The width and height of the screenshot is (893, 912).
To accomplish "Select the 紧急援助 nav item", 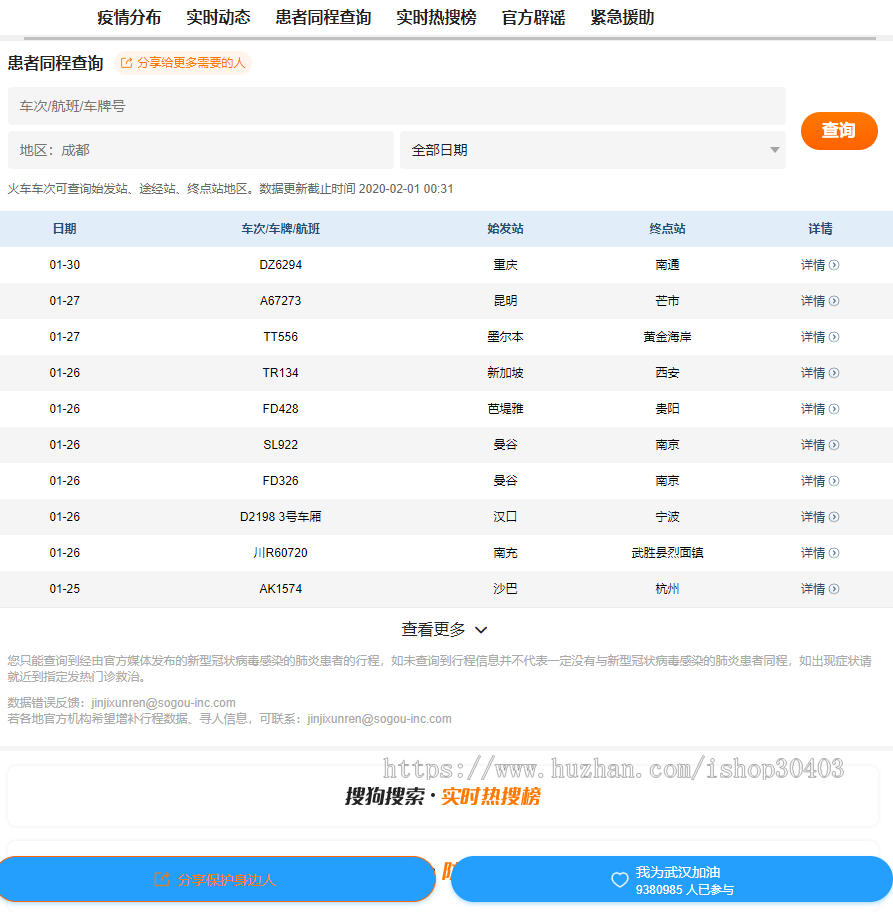I will pyautogui.click(x=622, y=18).
